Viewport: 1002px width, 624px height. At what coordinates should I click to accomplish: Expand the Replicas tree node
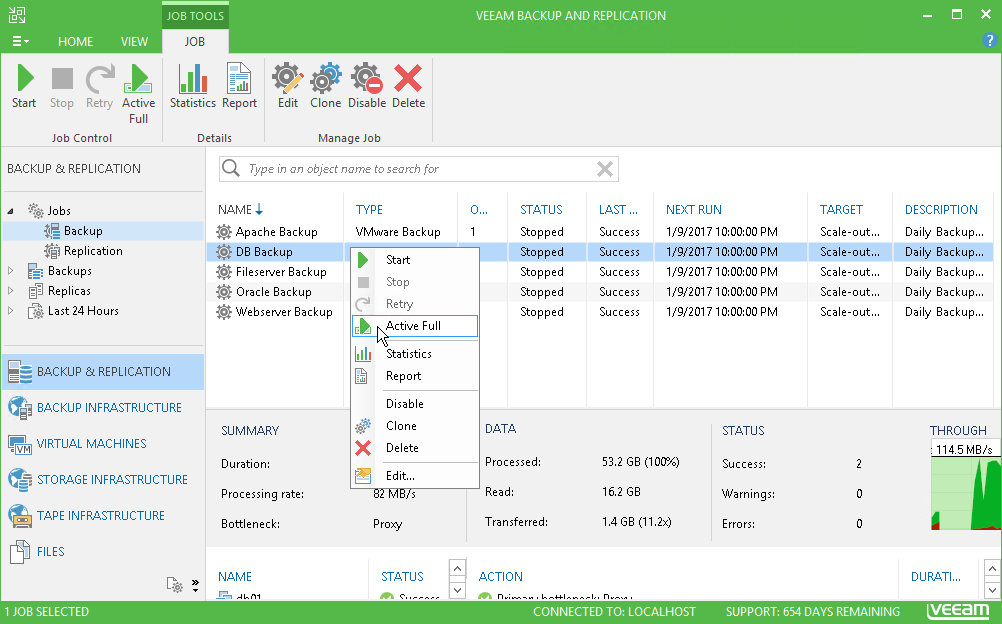click(11, 291)
